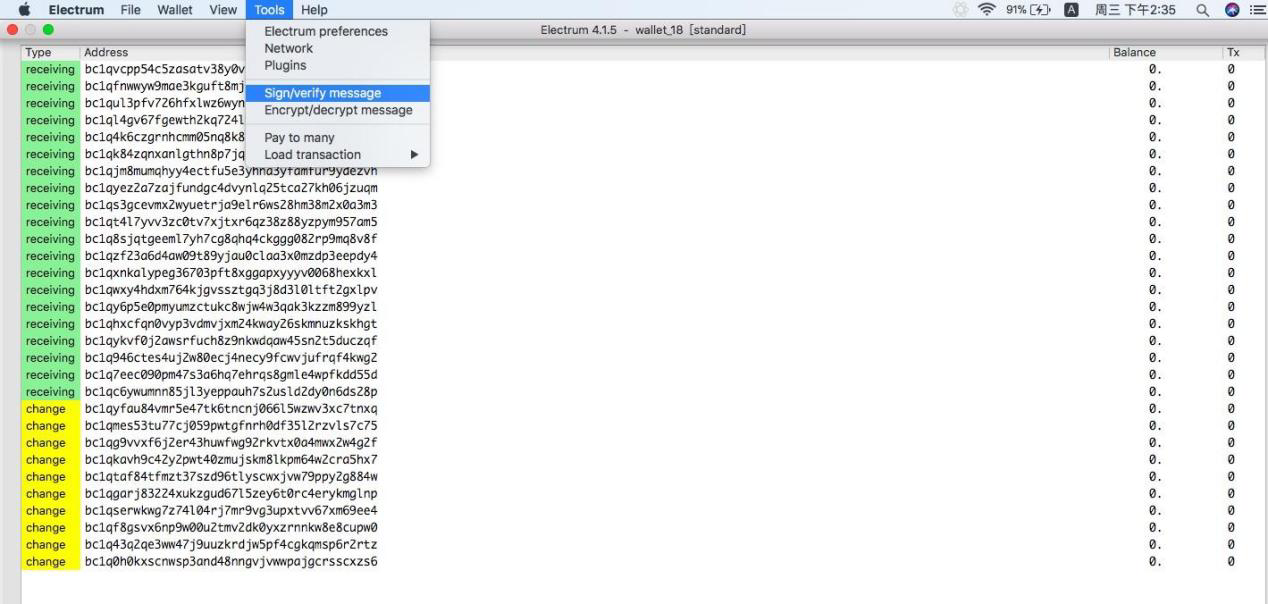The image size is (1268, 604).
Task: Choose Encrypt/decrypt message
Action: click(338, 110)
